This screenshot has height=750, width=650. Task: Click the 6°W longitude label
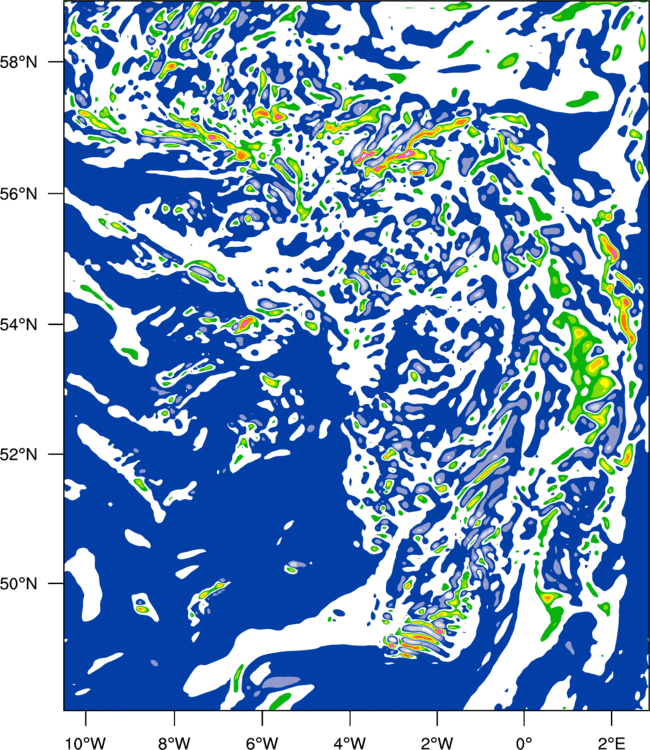click(x=262, y=743)
